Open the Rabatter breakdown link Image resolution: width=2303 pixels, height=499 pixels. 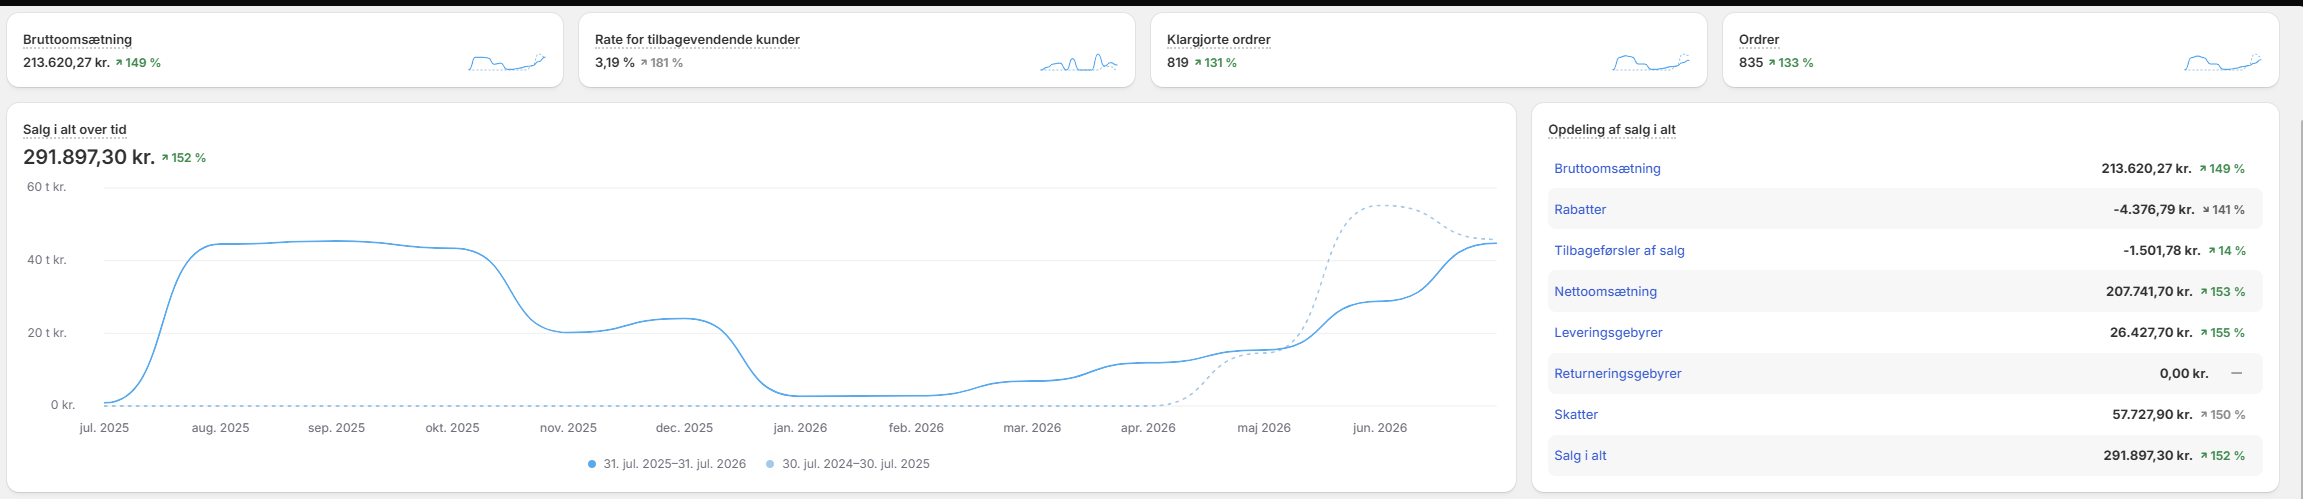[x=1580, y=210]
